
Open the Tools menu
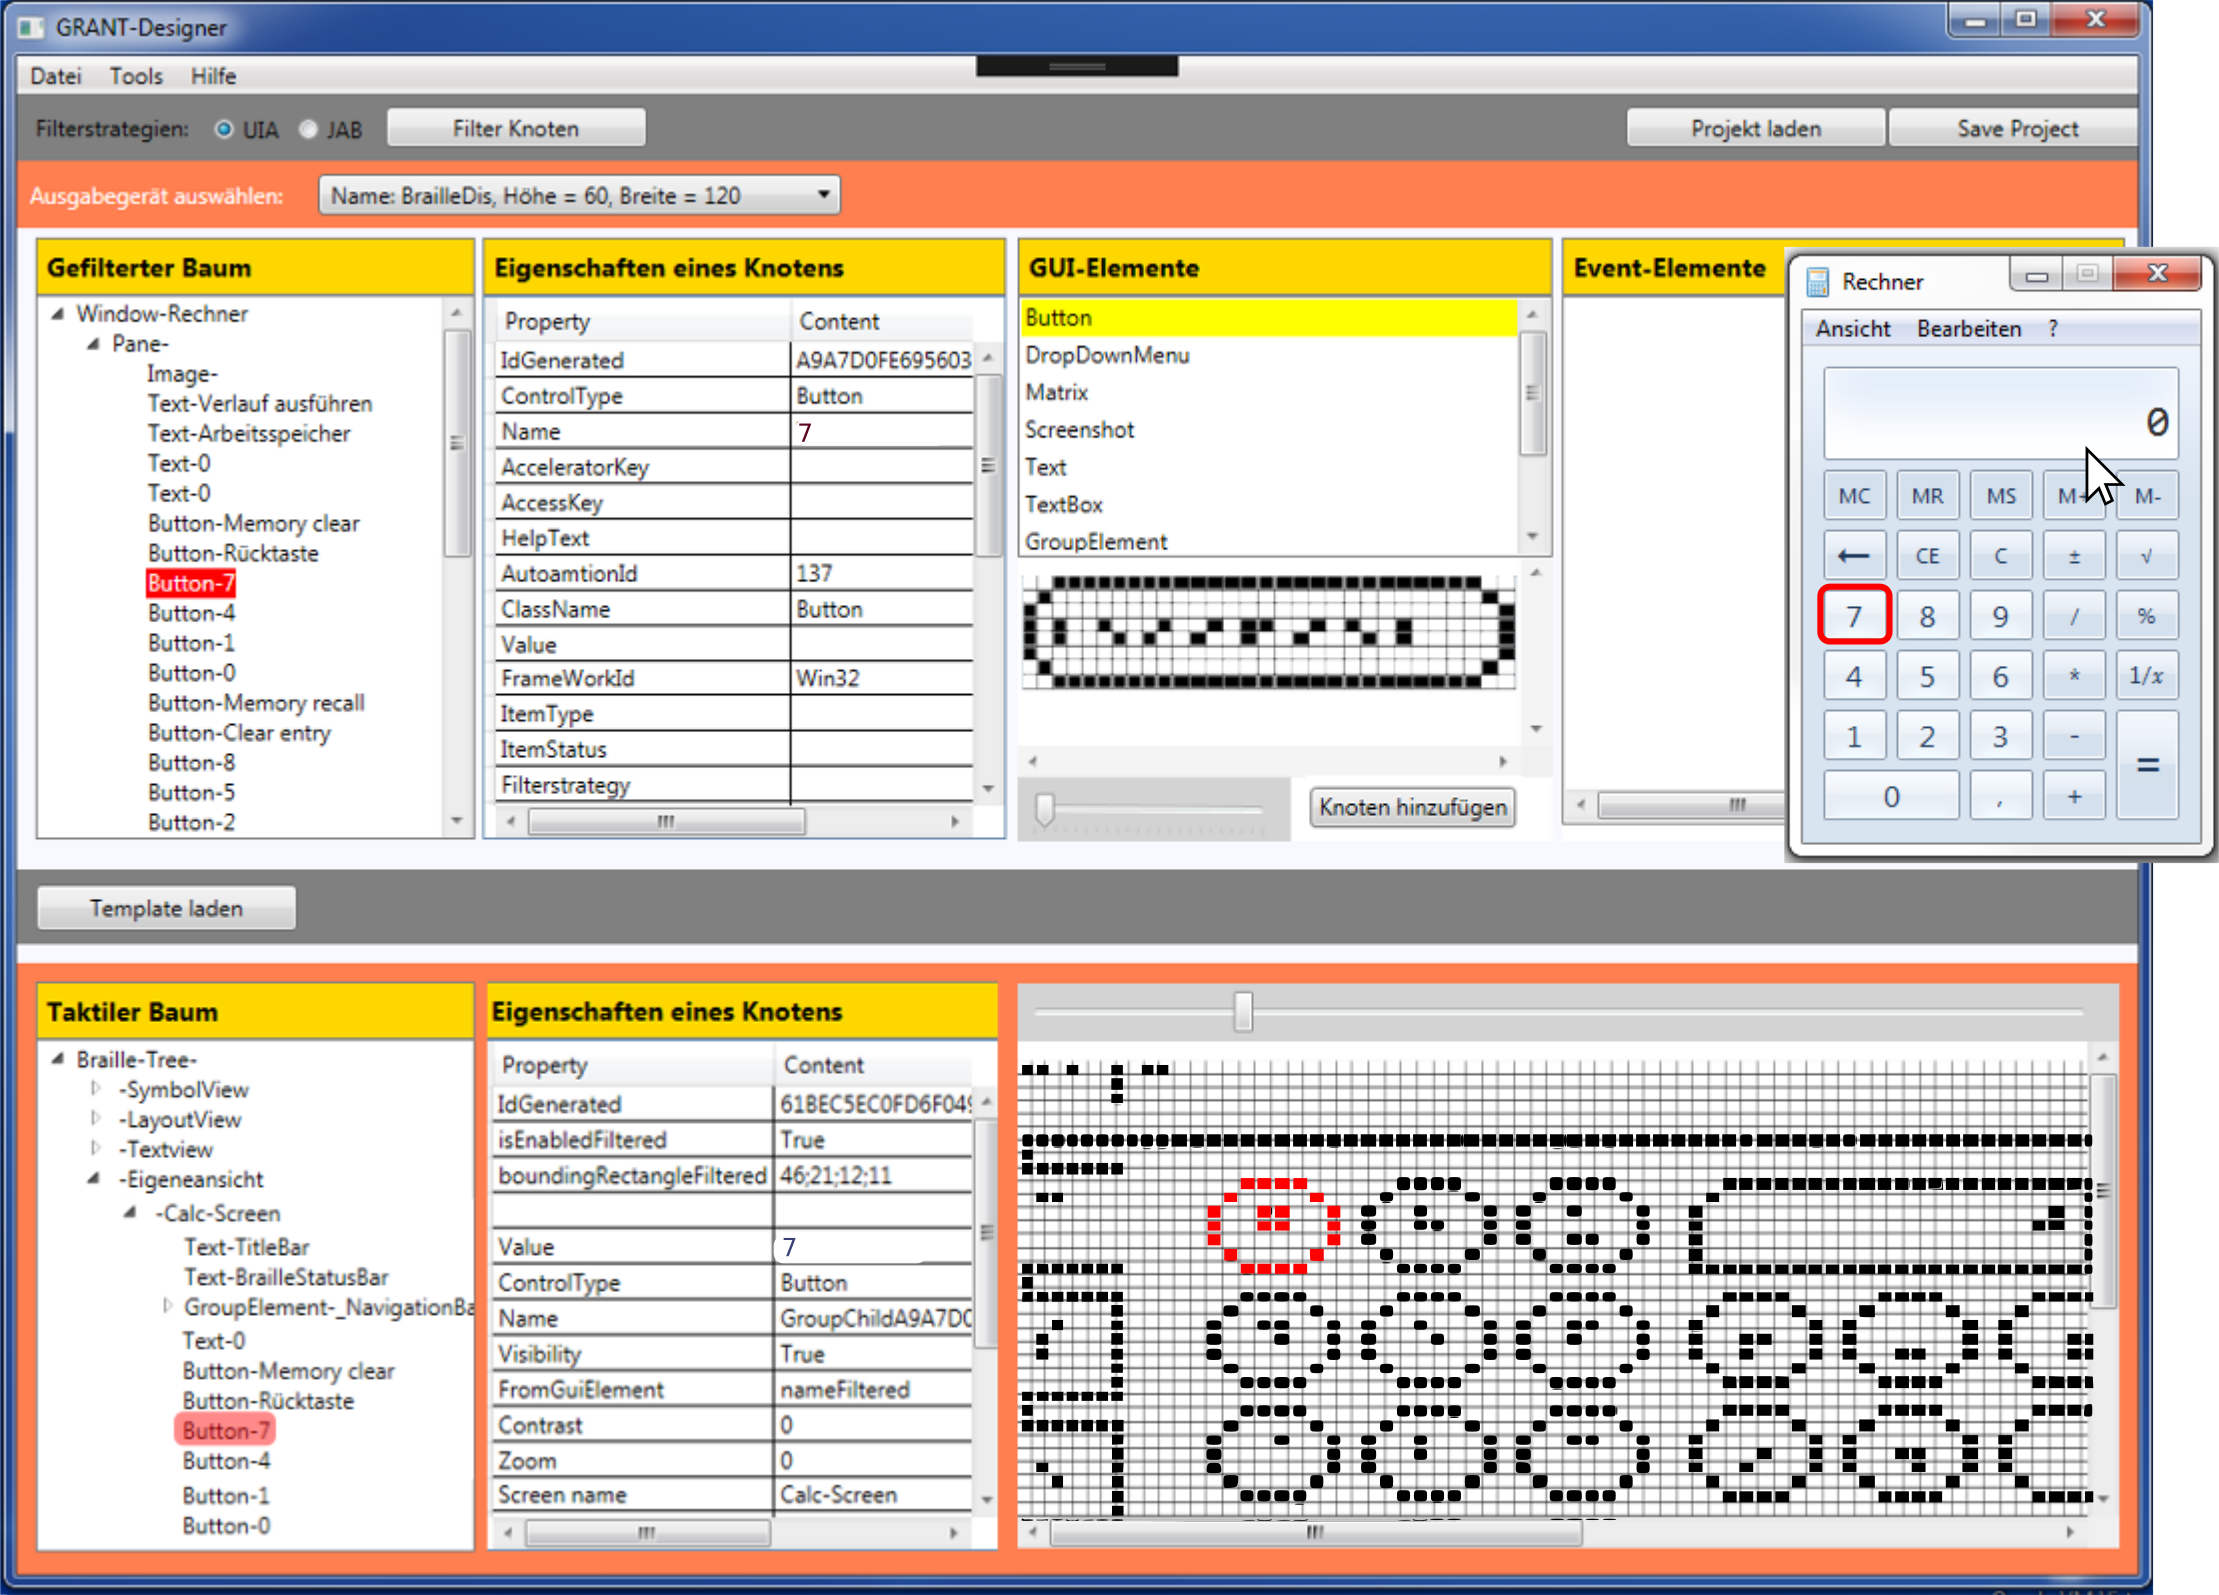(x=136, y=76)
